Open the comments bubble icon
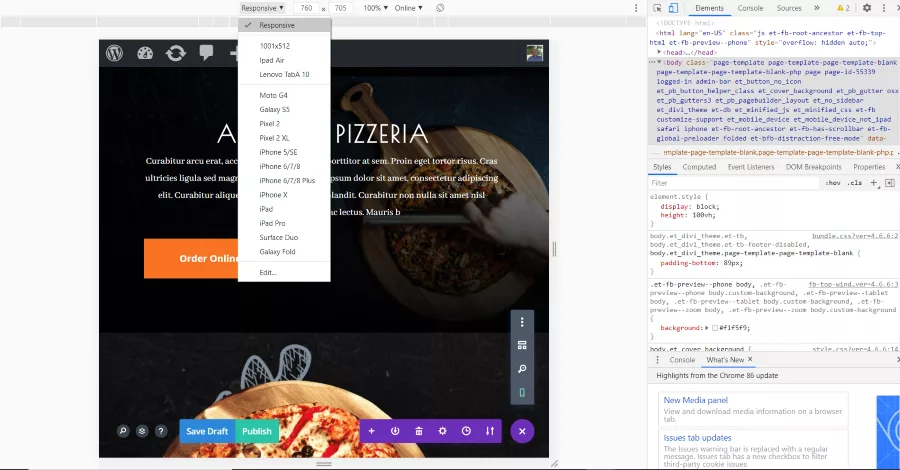 [206, 53]
